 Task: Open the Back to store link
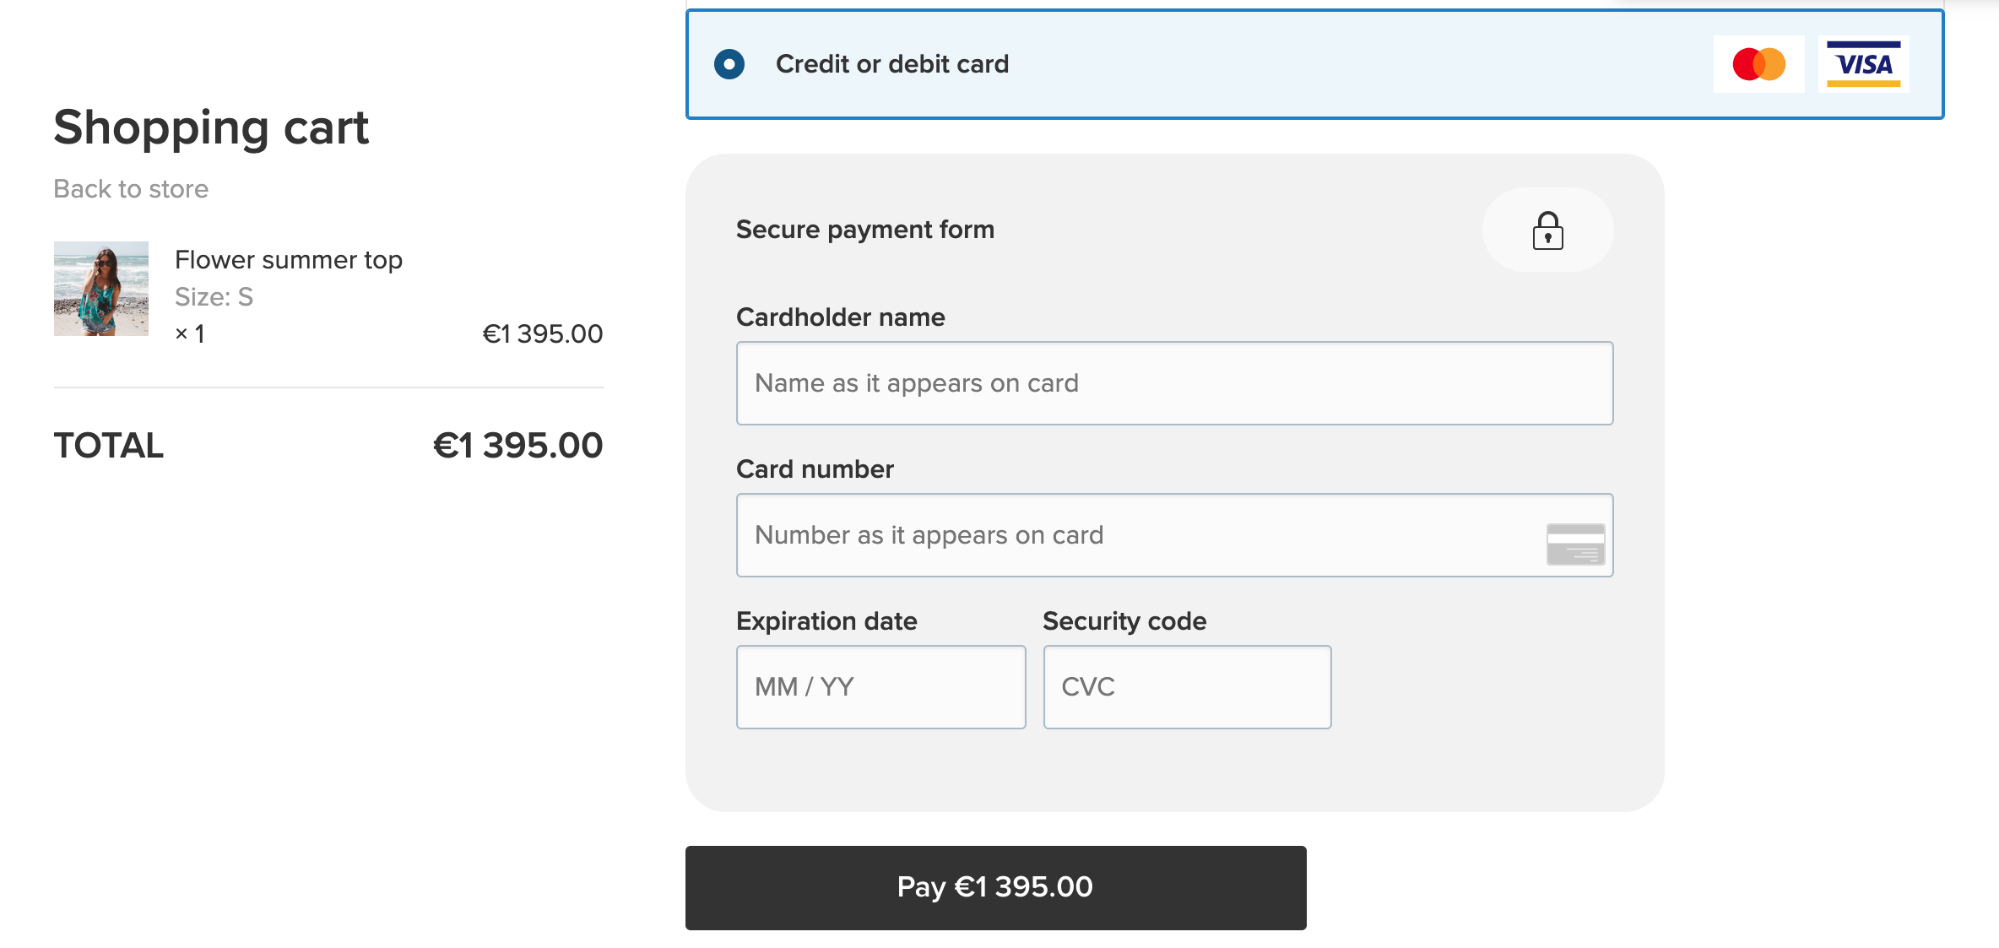tap(130, 189)
